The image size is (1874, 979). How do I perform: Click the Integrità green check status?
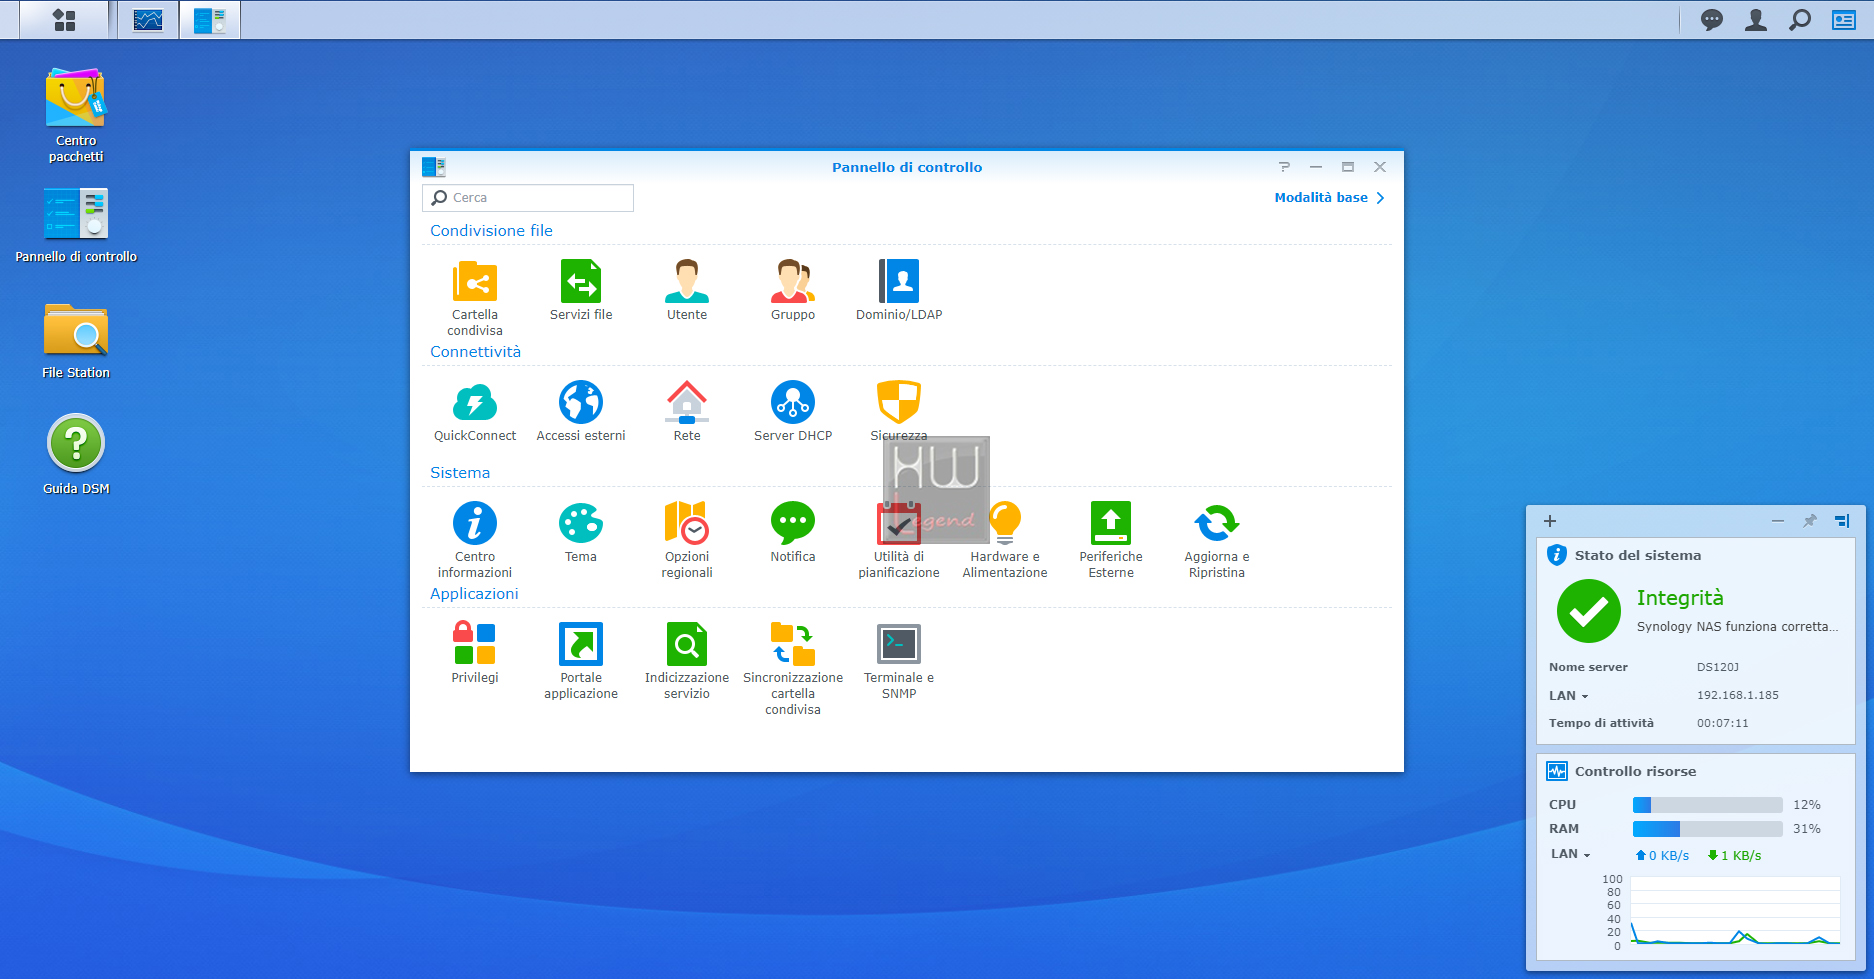click(1589, 611)
